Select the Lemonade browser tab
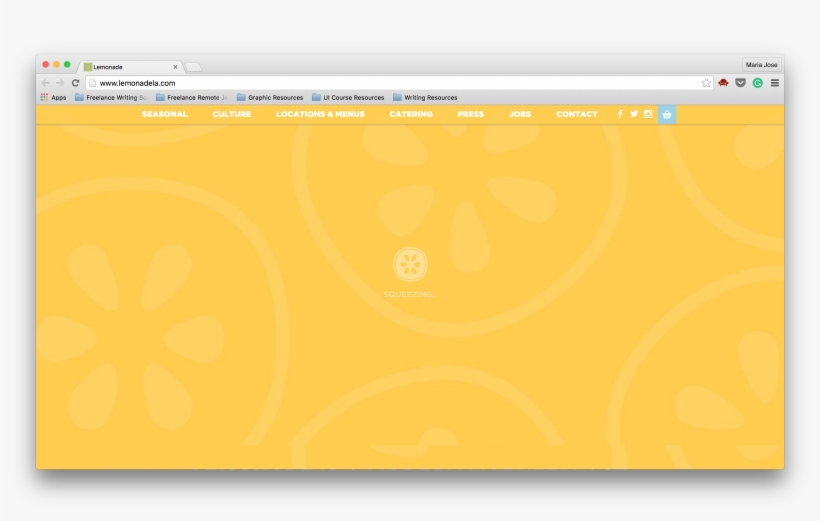The image size is (820, 521). [130, 67]
